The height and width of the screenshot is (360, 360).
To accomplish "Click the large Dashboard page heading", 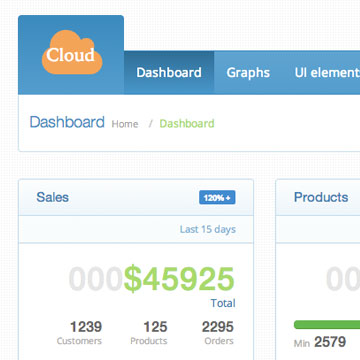I will 67,122.
